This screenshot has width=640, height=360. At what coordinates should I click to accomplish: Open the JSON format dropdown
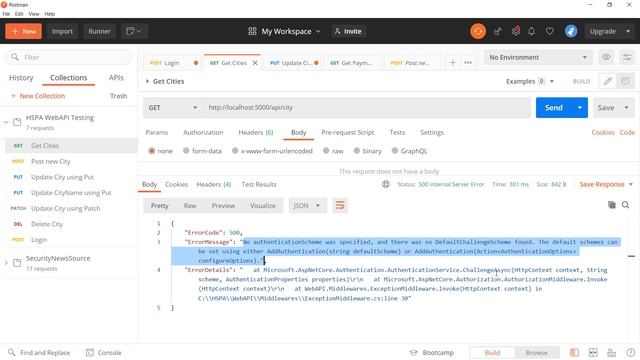point(307,205)
